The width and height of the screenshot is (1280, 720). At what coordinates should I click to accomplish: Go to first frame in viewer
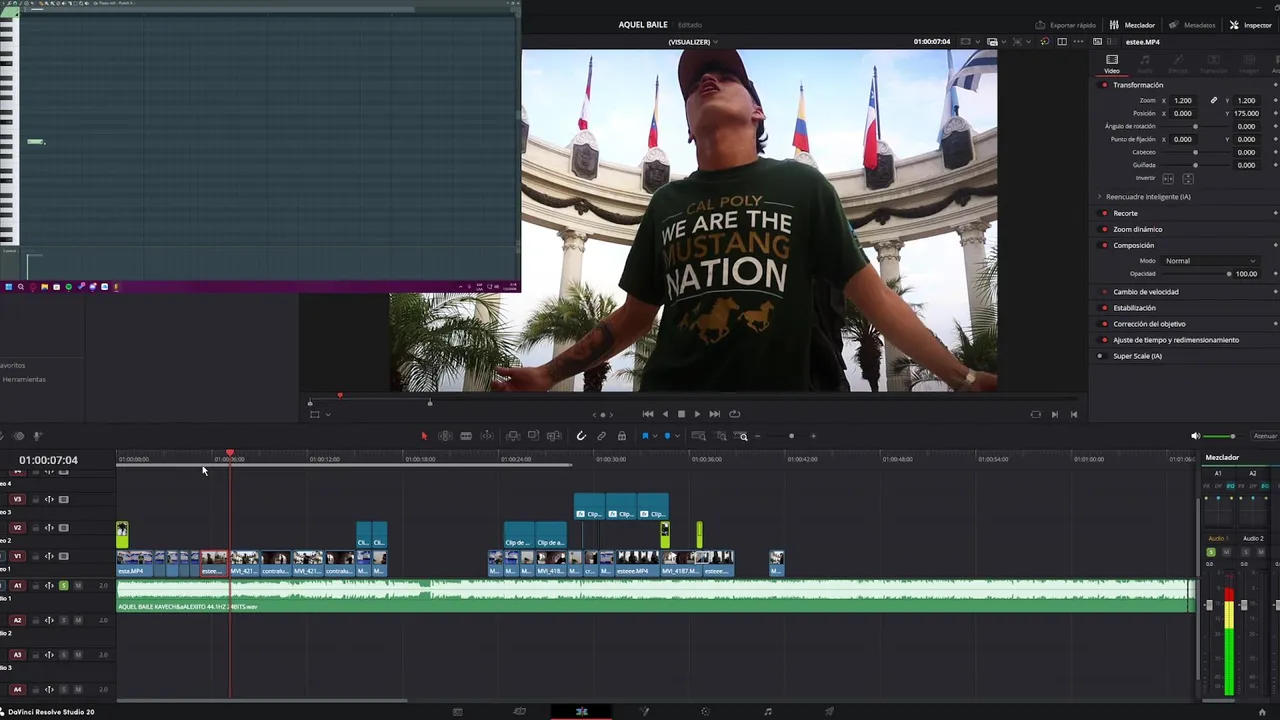[x=648, y=414]
